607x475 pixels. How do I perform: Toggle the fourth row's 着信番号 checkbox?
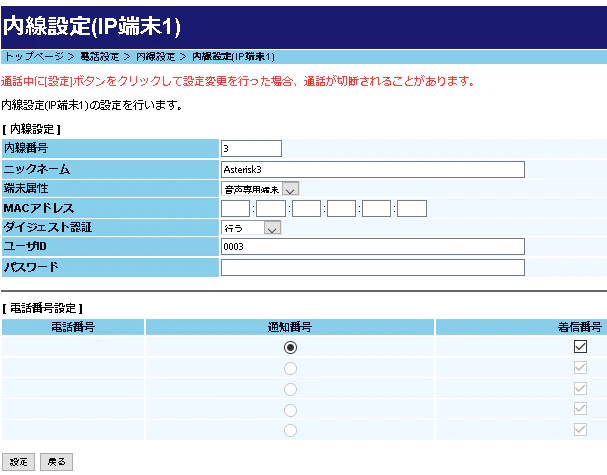click(580, 408)
